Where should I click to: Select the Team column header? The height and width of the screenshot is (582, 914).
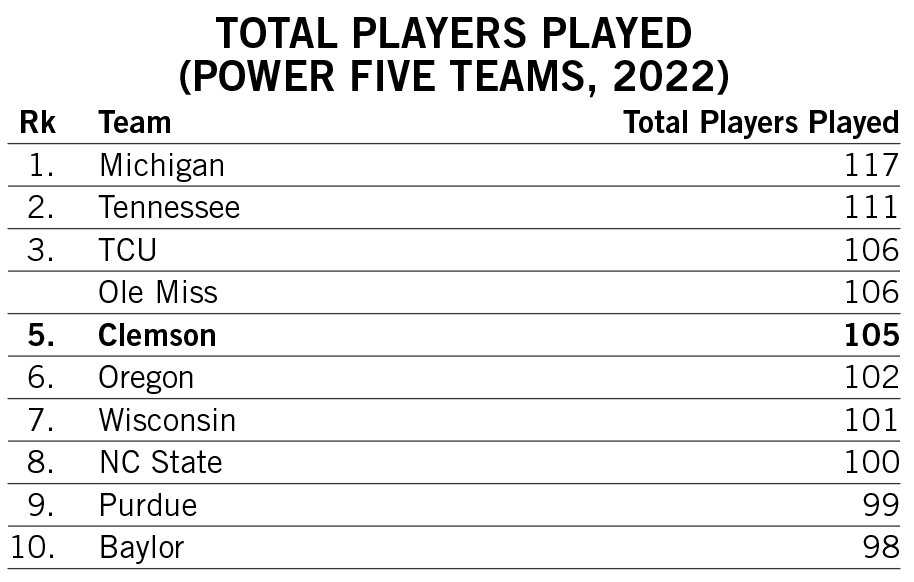tap(135, 122)
